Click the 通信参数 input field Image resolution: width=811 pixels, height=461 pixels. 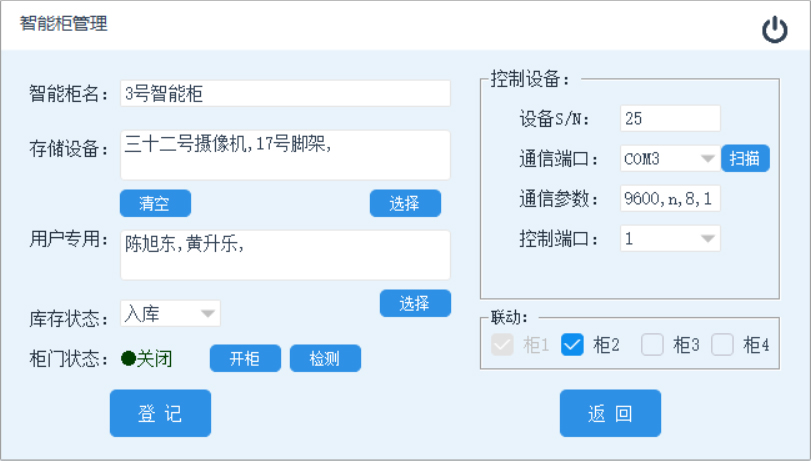click(669, 198)
